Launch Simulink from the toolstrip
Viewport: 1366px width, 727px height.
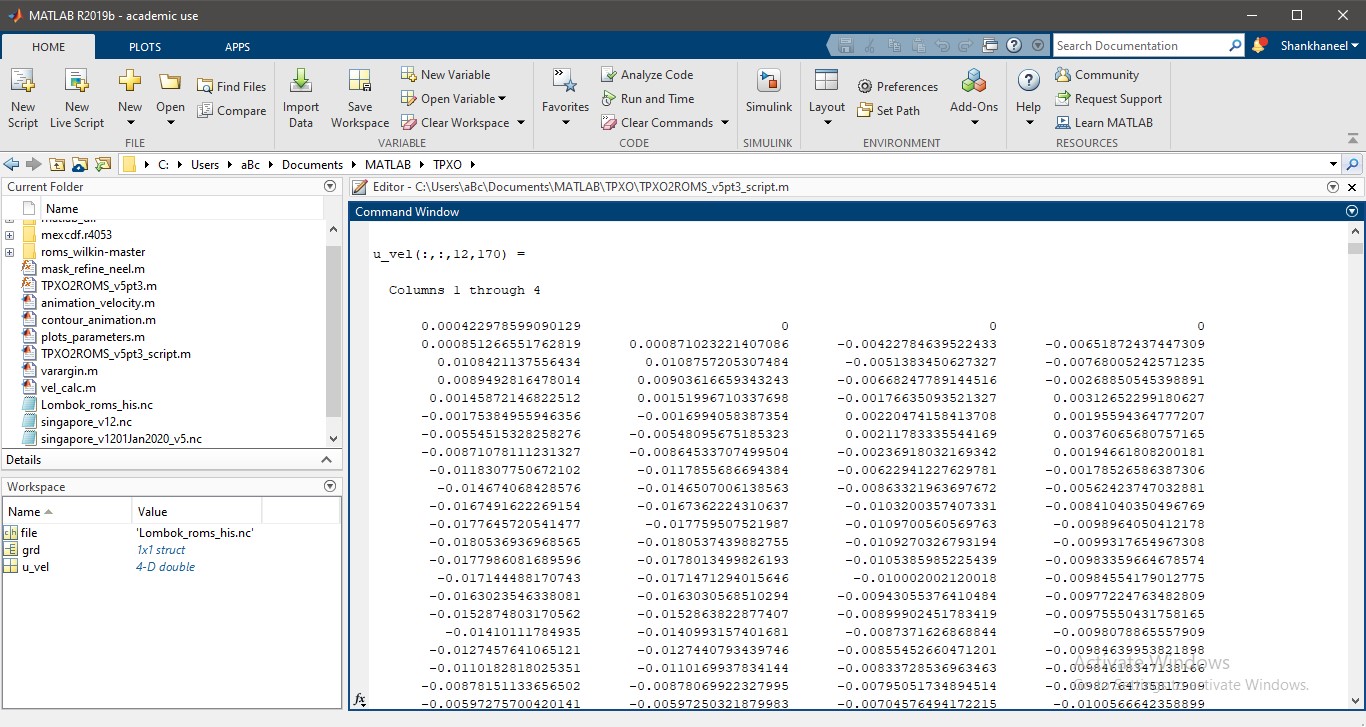click(x=768, y=84)
